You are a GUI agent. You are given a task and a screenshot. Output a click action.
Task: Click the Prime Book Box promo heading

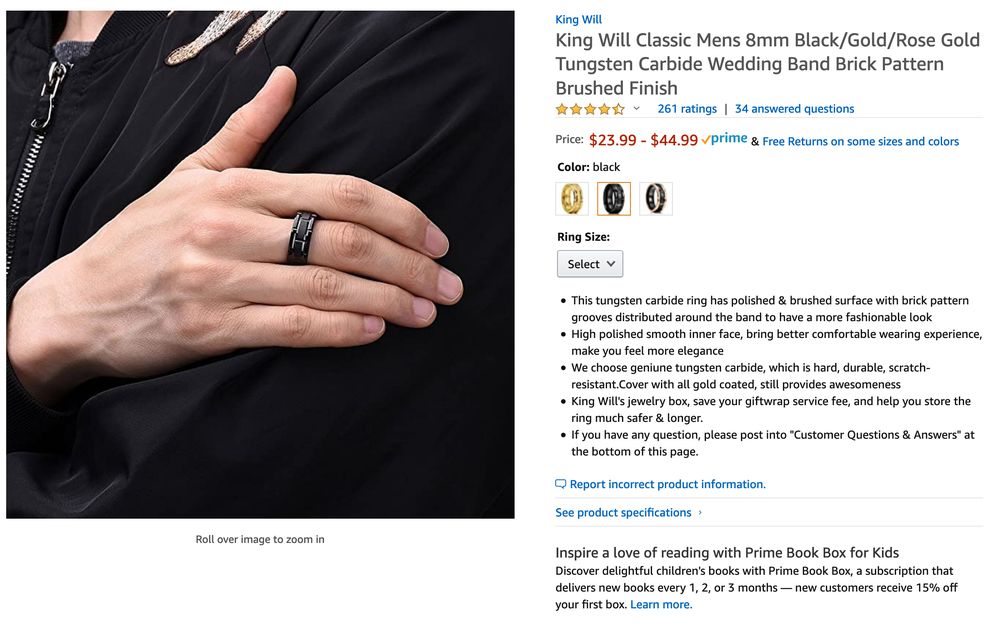click(x=727, y=553)
